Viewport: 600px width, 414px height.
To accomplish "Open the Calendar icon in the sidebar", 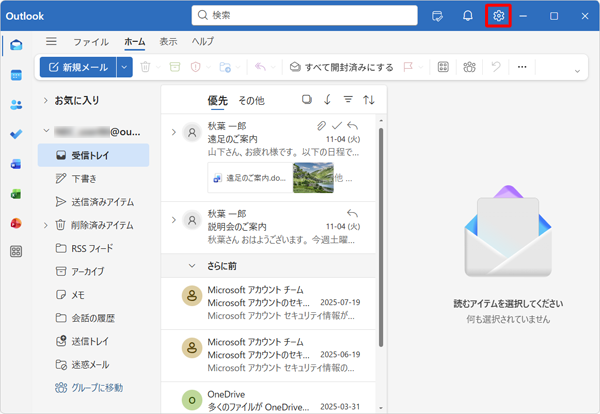I will (x=16, y=75).
